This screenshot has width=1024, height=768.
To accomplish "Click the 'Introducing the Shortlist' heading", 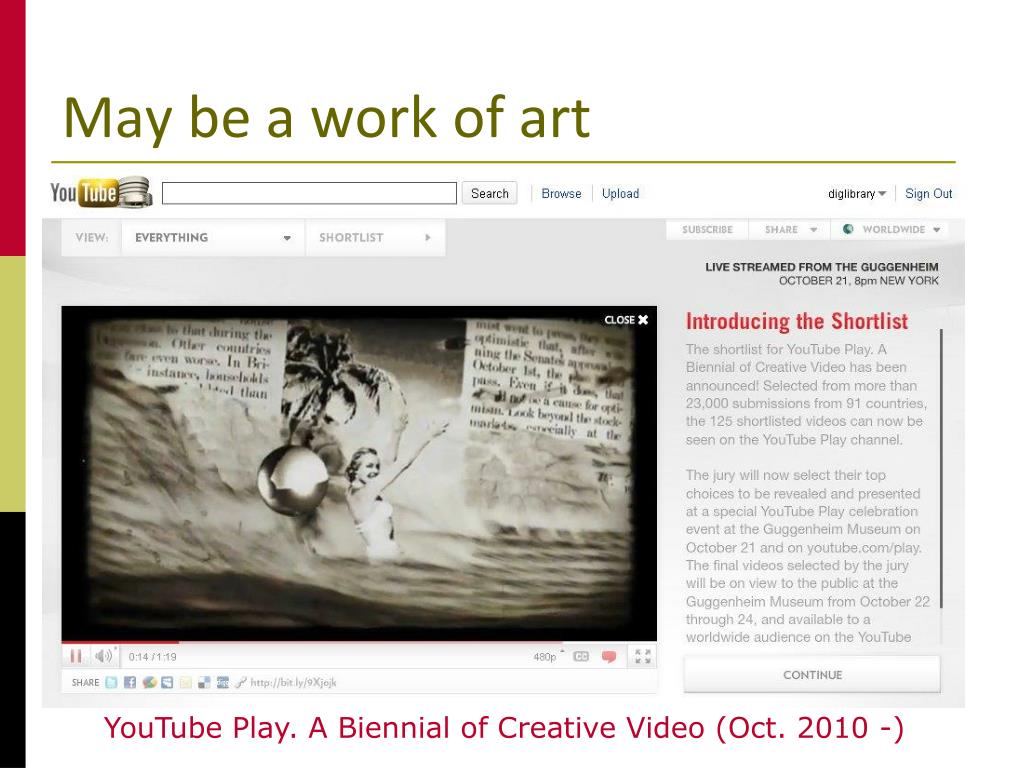I will click(797, 321).
